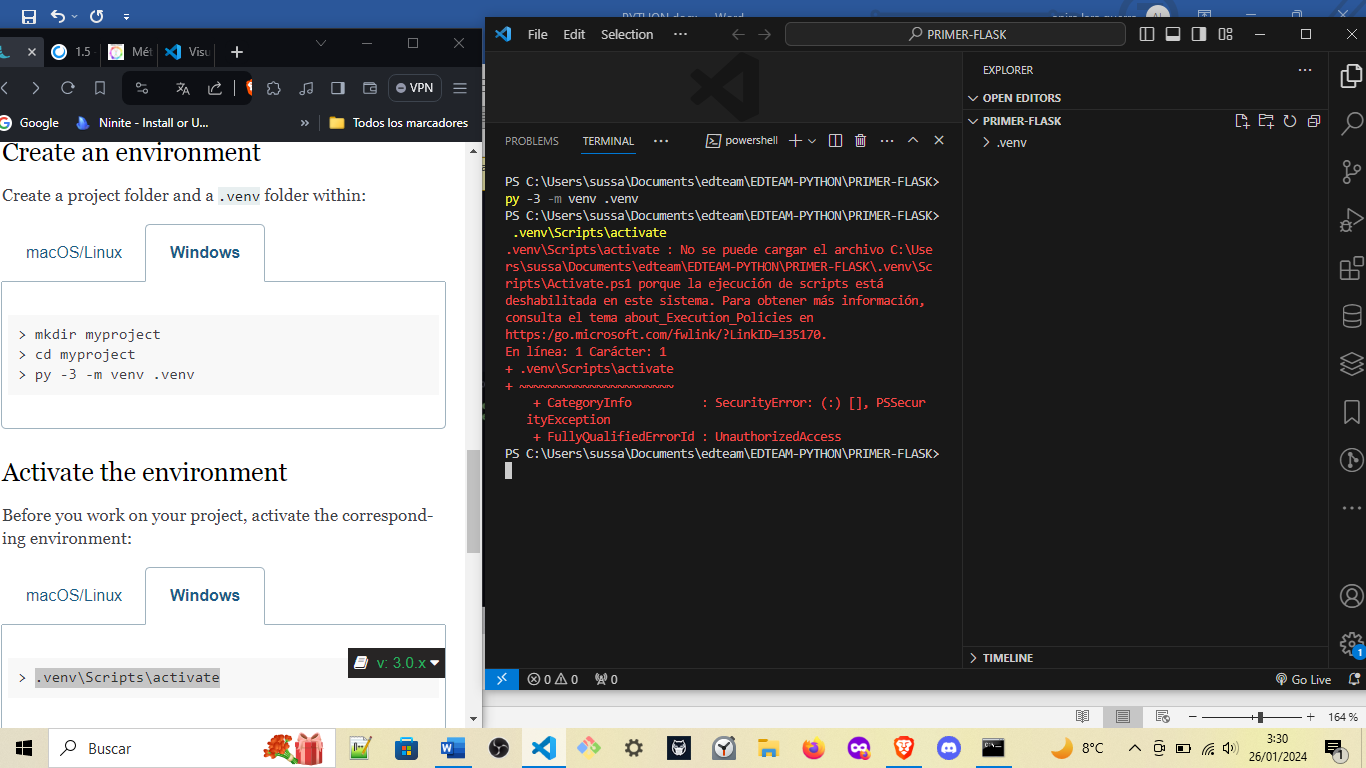Toggle the bottom panel layout button
This screenshot has height=768, width=1366.
pyautogui.click(x=1172, y=34)
